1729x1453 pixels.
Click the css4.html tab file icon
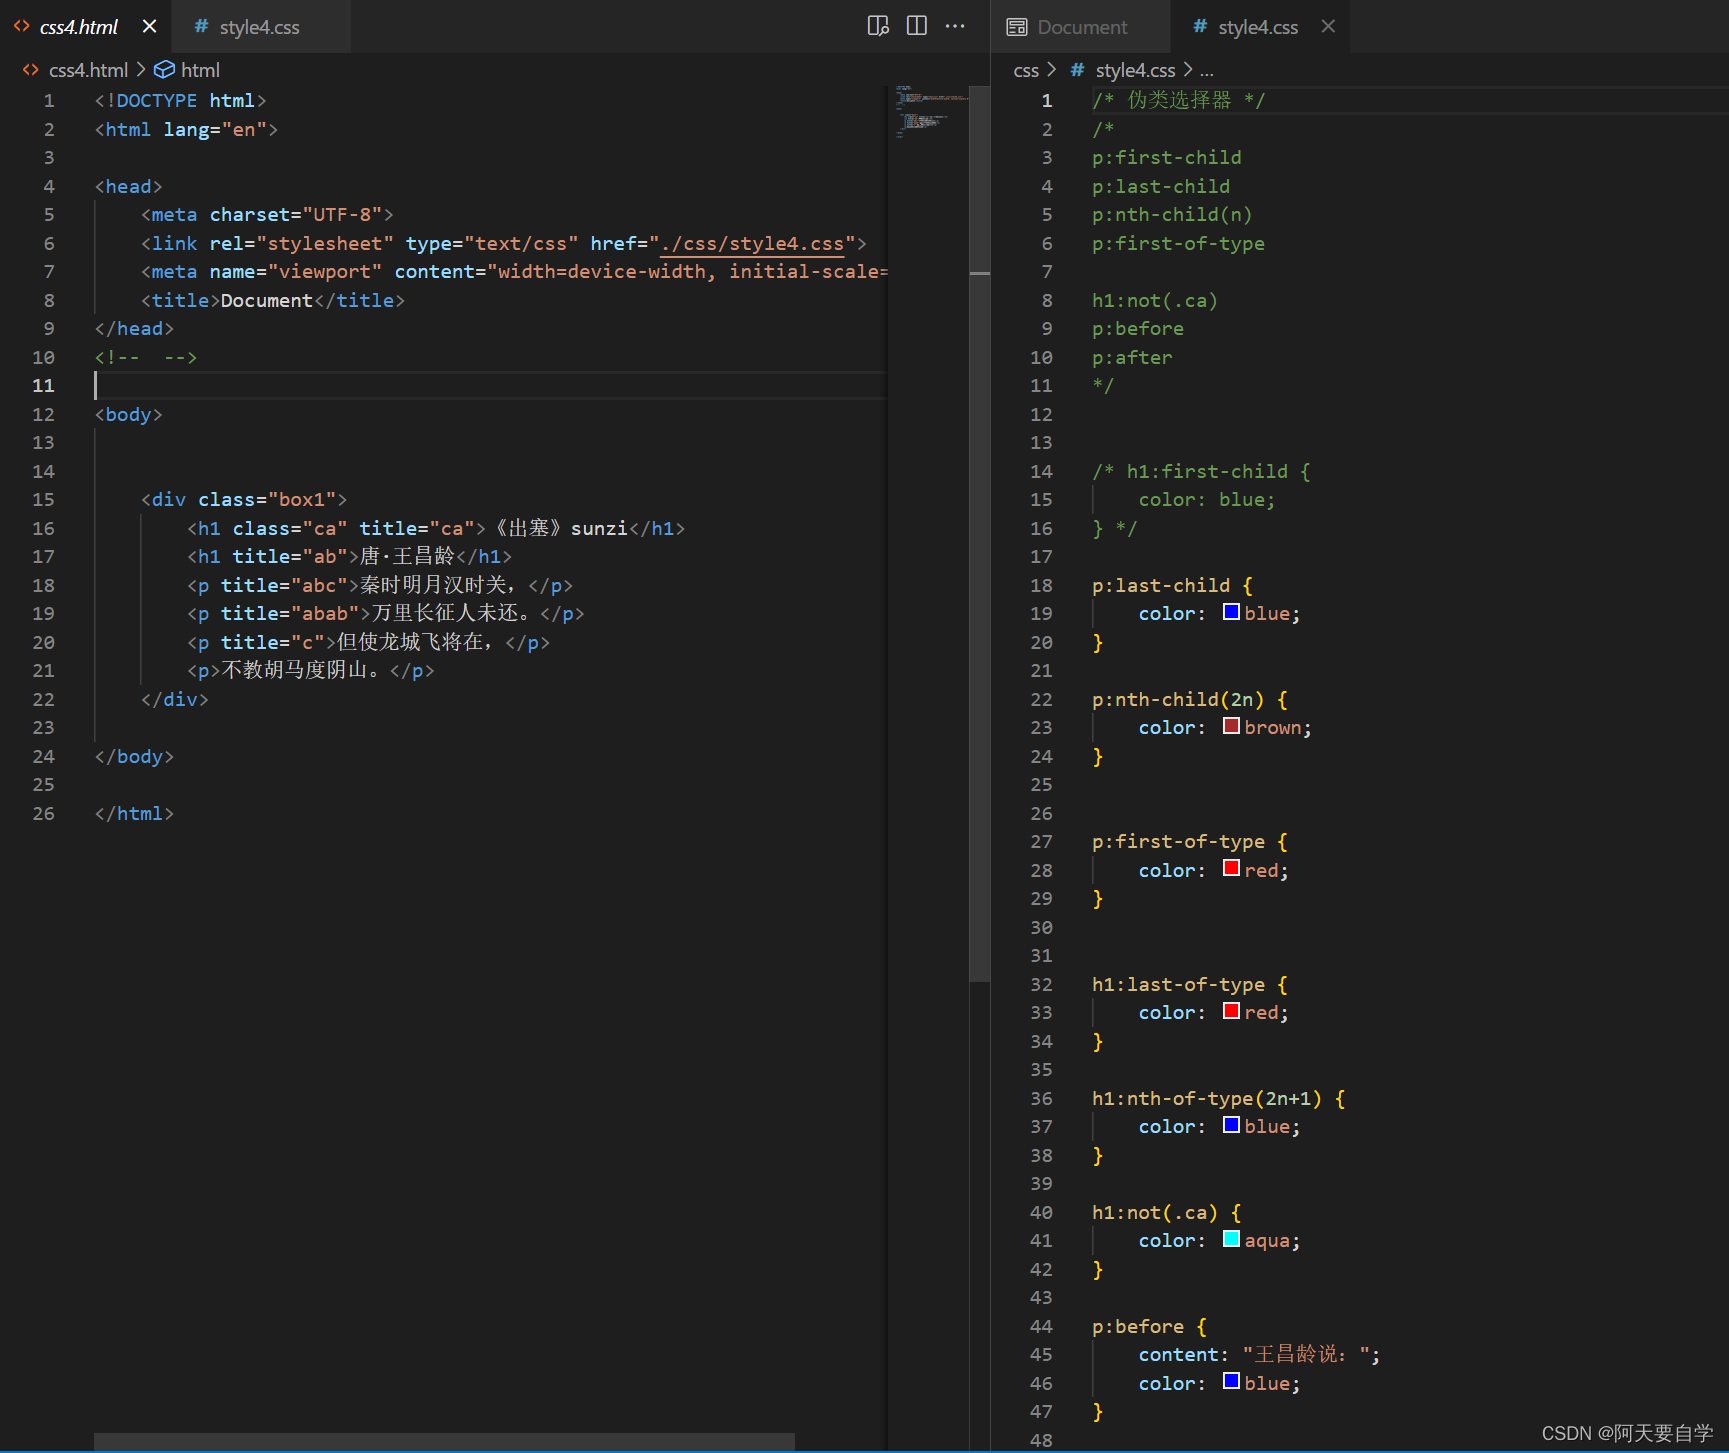pyautogui.click(x=21, y=27)
